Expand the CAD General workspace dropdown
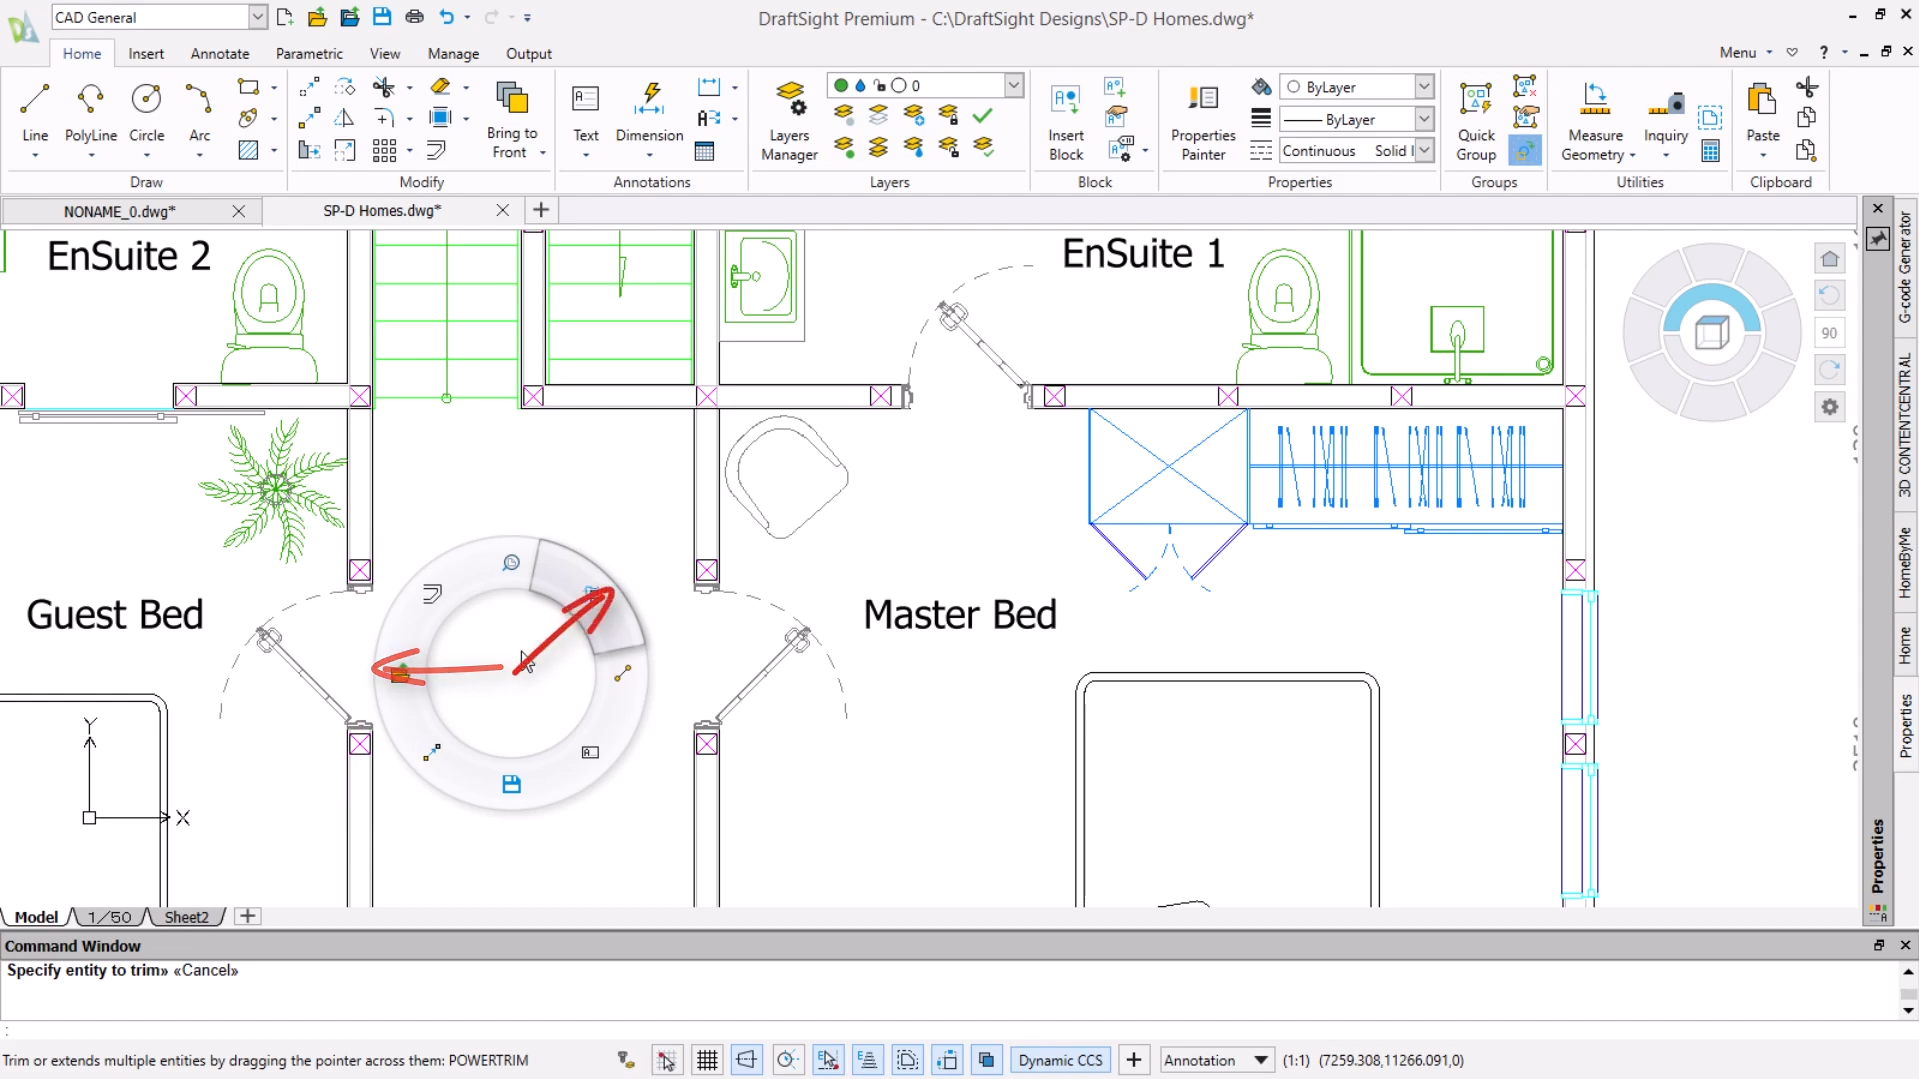 tap(257, 17)
